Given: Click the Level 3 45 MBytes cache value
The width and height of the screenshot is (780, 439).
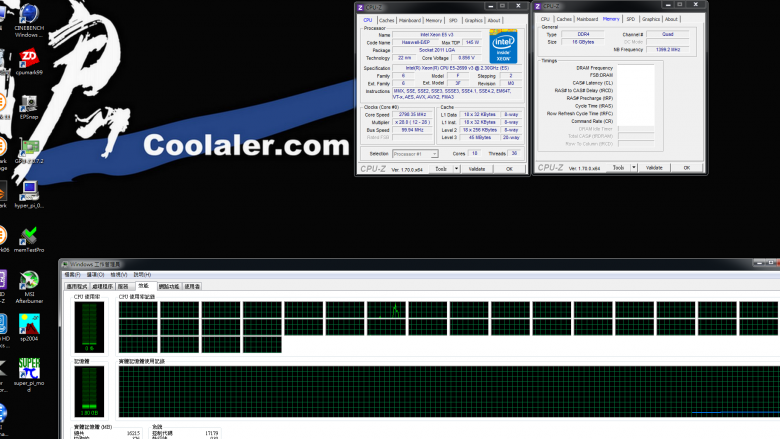Looking at the screenshot, I should tap(480, 137).
